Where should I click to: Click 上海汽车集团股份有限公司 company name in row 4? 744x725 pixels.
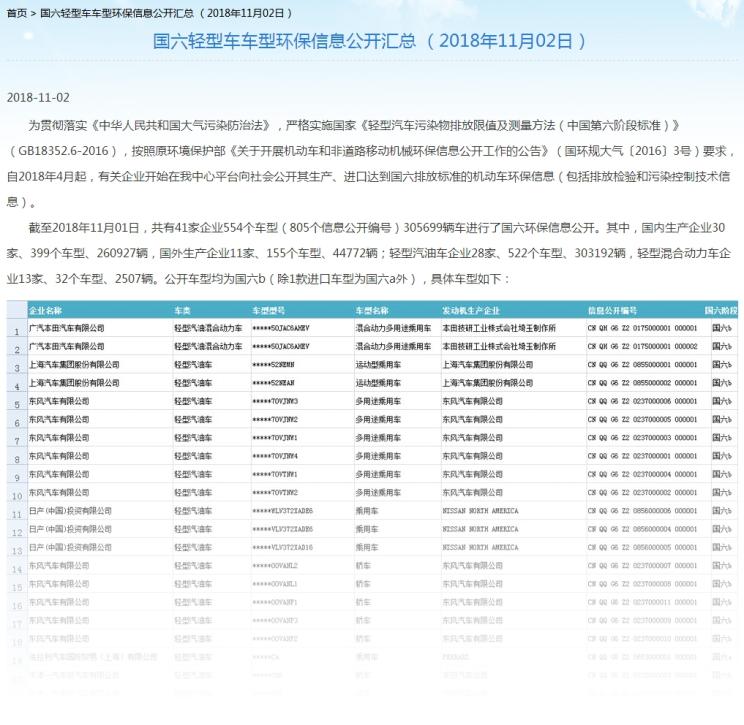pyautogui.click(x=74, y=383)
